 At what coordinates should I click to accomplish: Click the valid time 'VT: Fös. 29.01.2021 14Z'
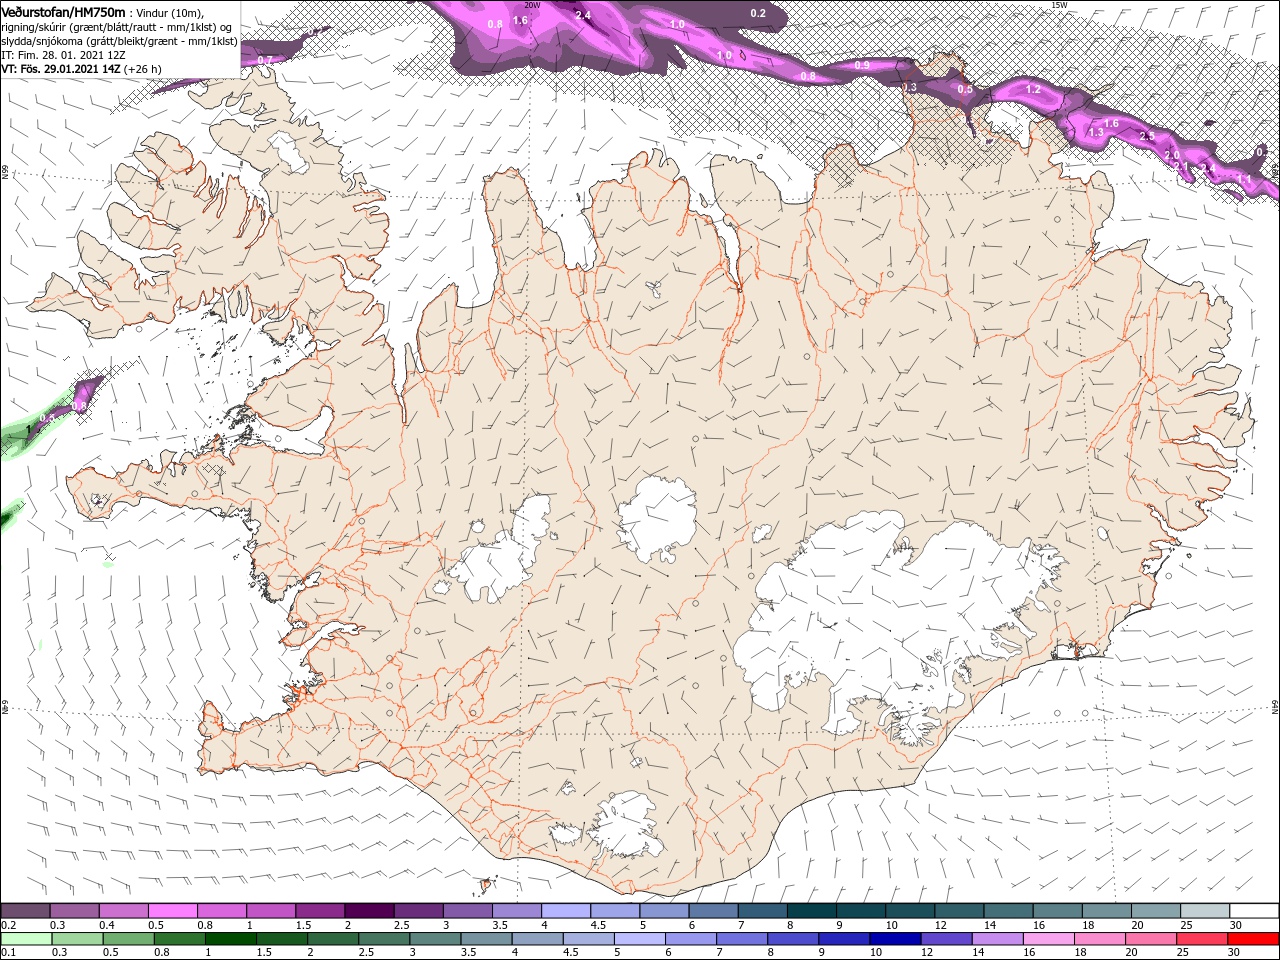tap(62, 69)
